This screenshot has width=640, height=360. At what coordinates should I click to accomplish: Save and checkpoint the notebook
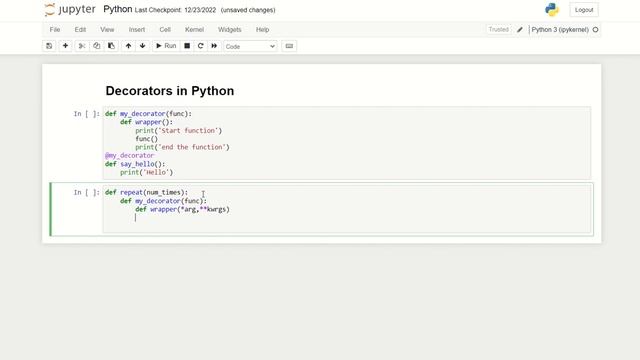(49, 46)
